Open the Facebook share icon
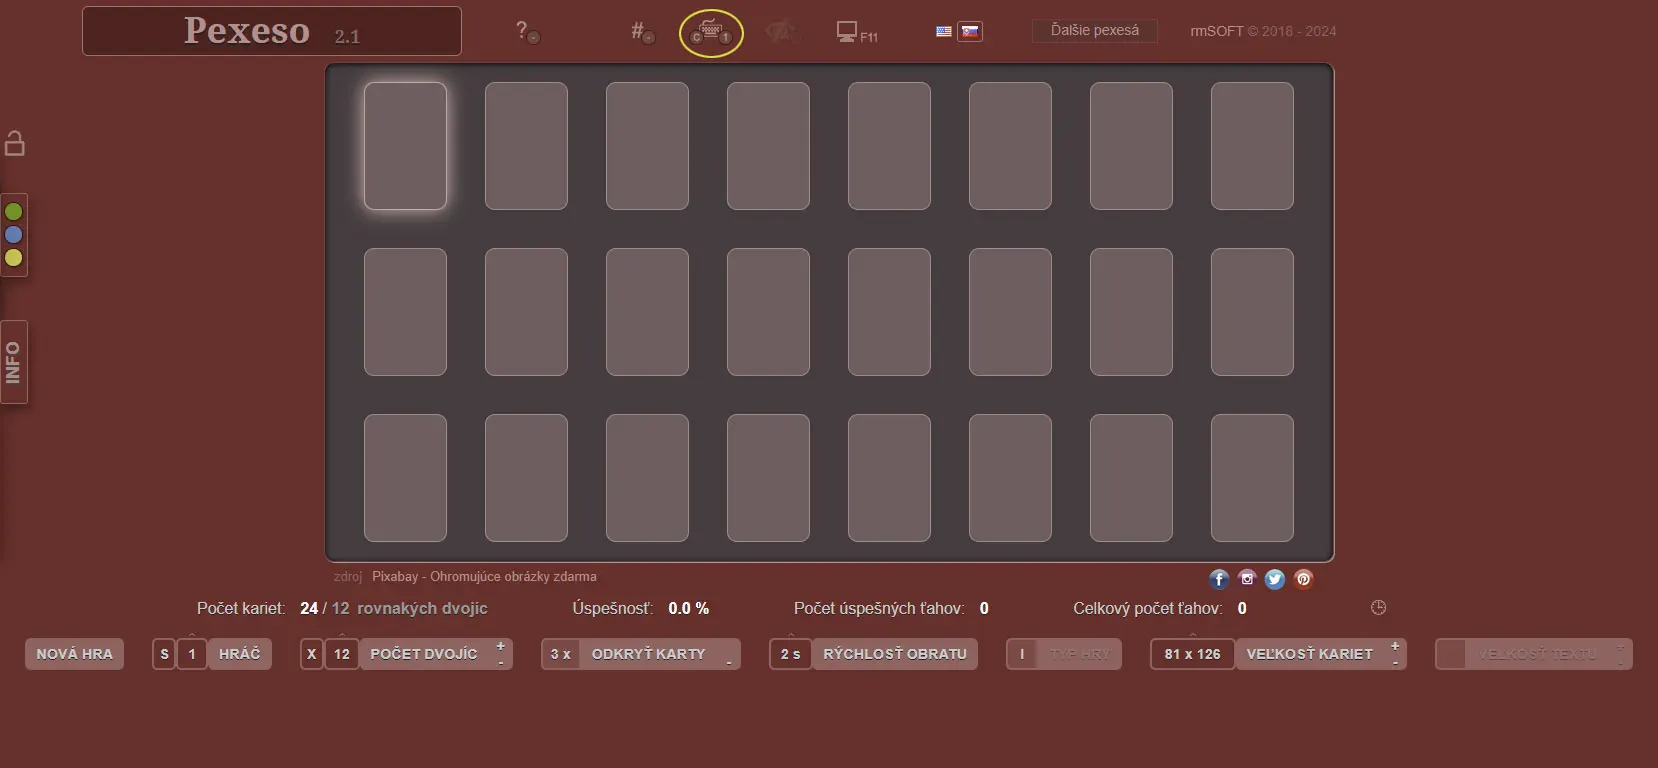Image resolution: width=1658 pixels, height=768 pixels. 1218,579
